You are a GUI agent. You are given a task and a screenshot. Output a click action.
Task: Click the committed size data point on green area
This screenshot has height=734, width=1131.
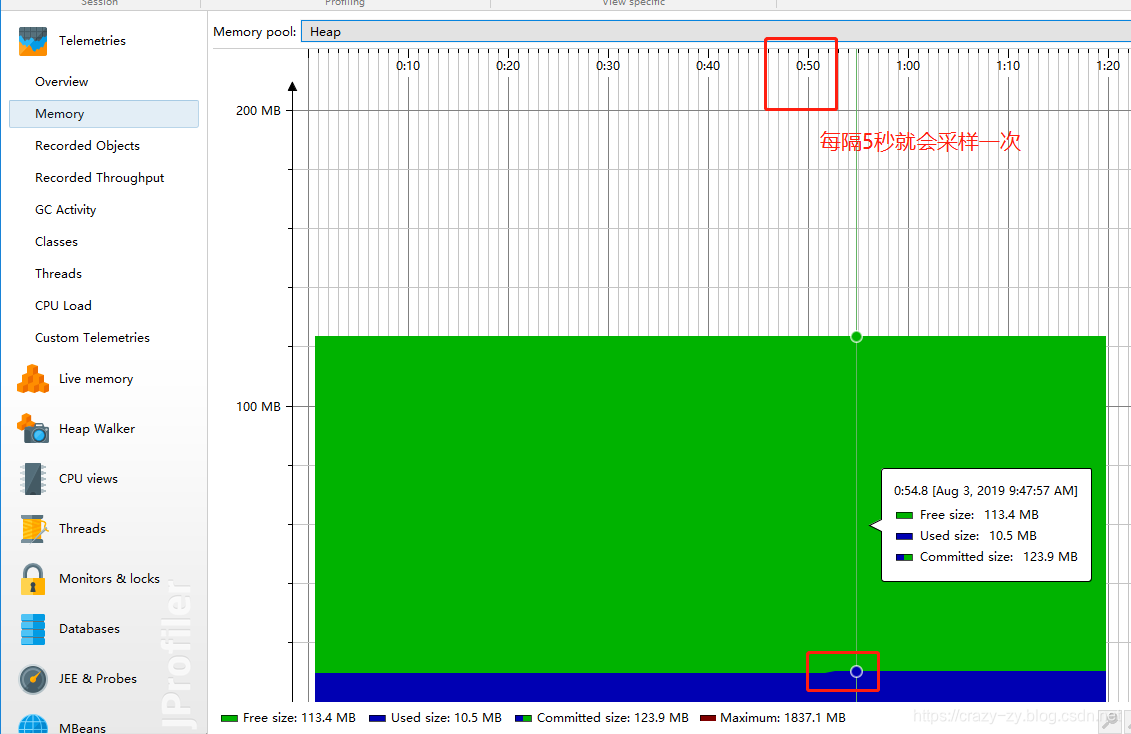[856, 337]
